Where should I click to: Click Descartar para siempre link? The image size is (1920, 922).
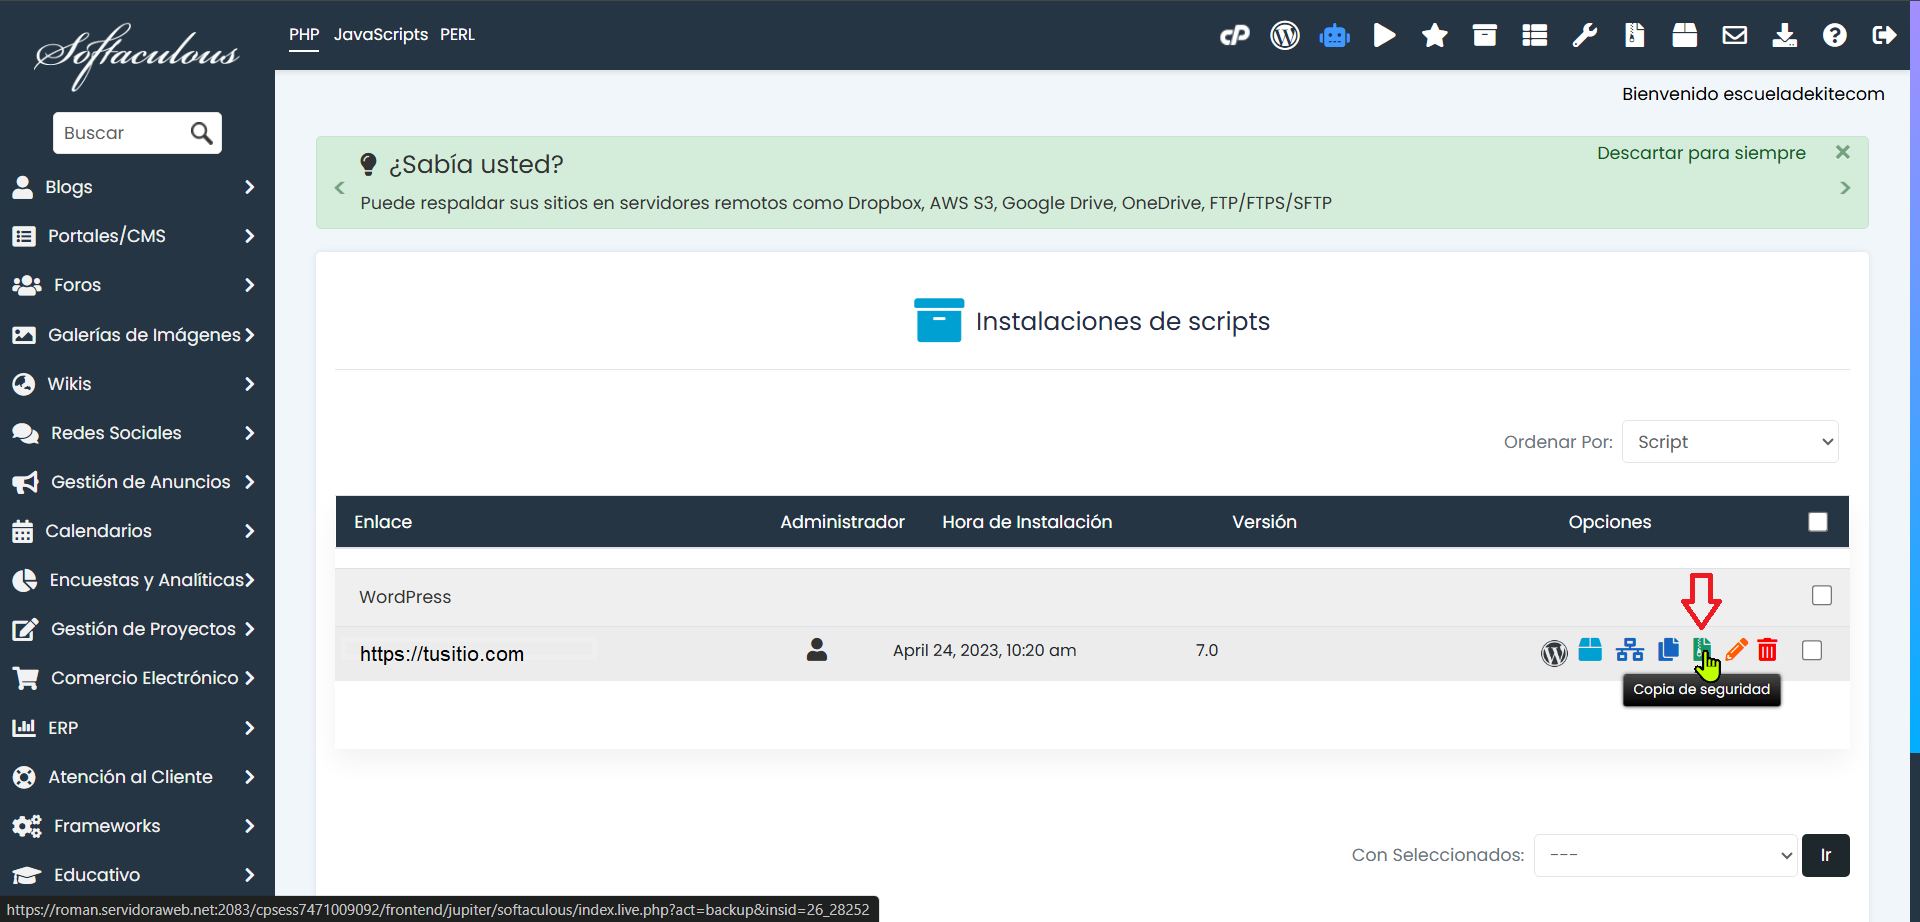pos(1701,153)
